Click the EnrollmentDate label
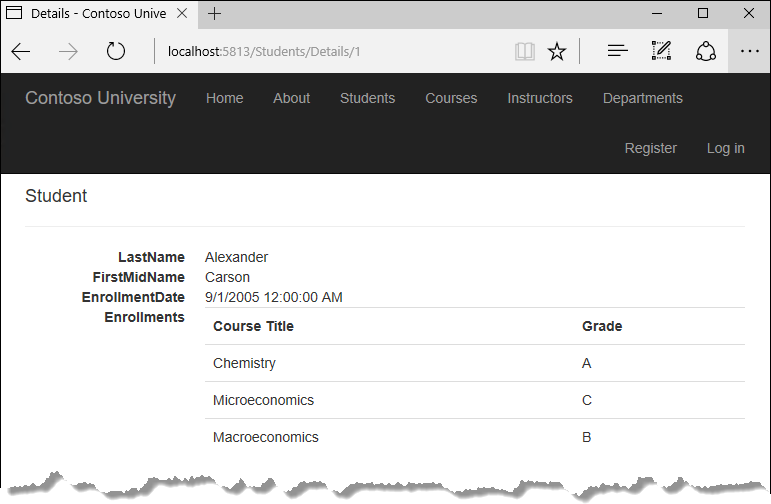This screenshot has height=504, width=771. pyautogui.click(x=133, y=297)
